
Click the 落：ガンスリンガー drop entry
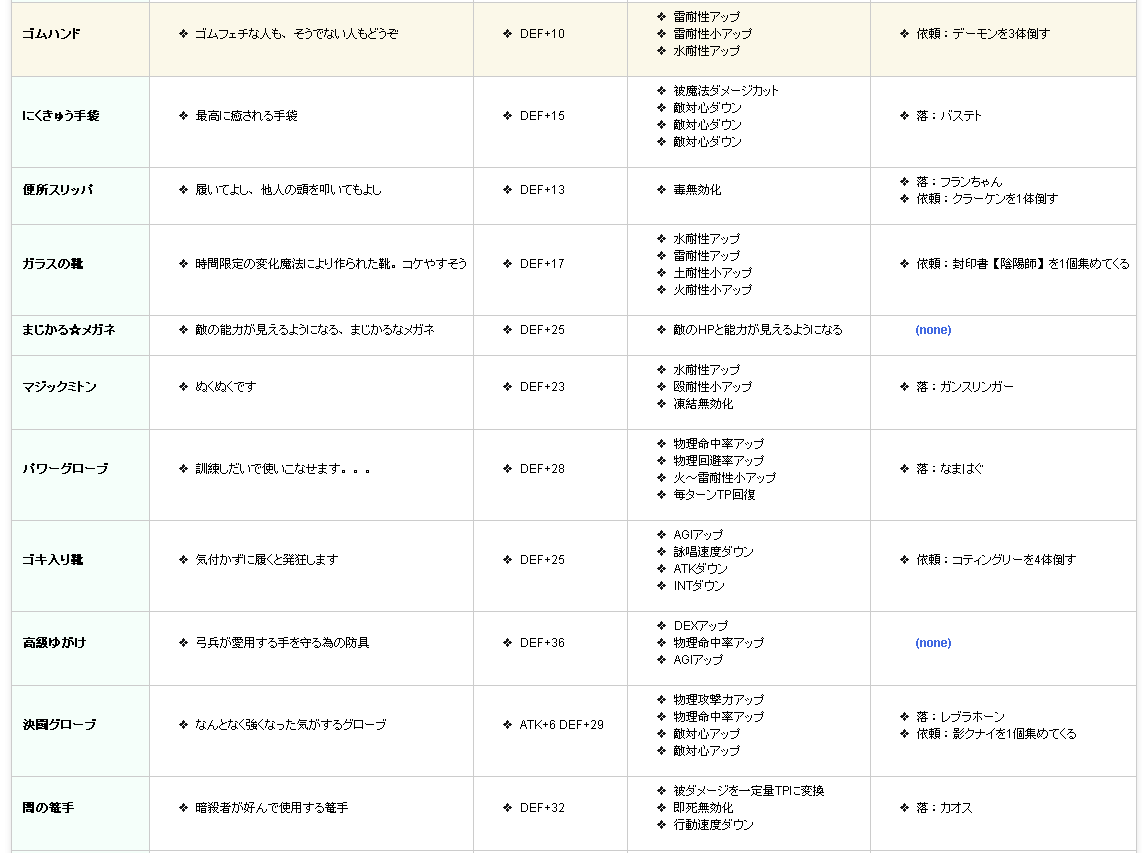point(964,387)
